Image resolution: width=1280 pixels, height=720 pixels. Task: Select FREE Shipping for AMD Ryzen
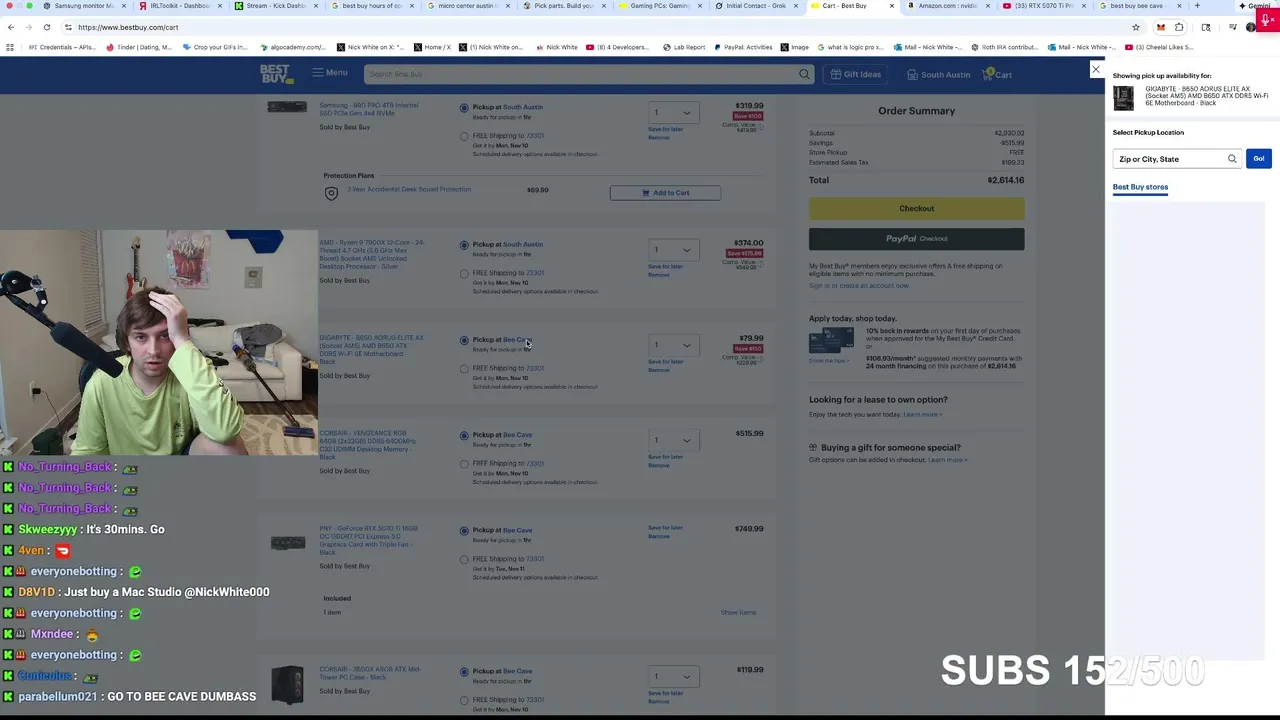[464, 274]
